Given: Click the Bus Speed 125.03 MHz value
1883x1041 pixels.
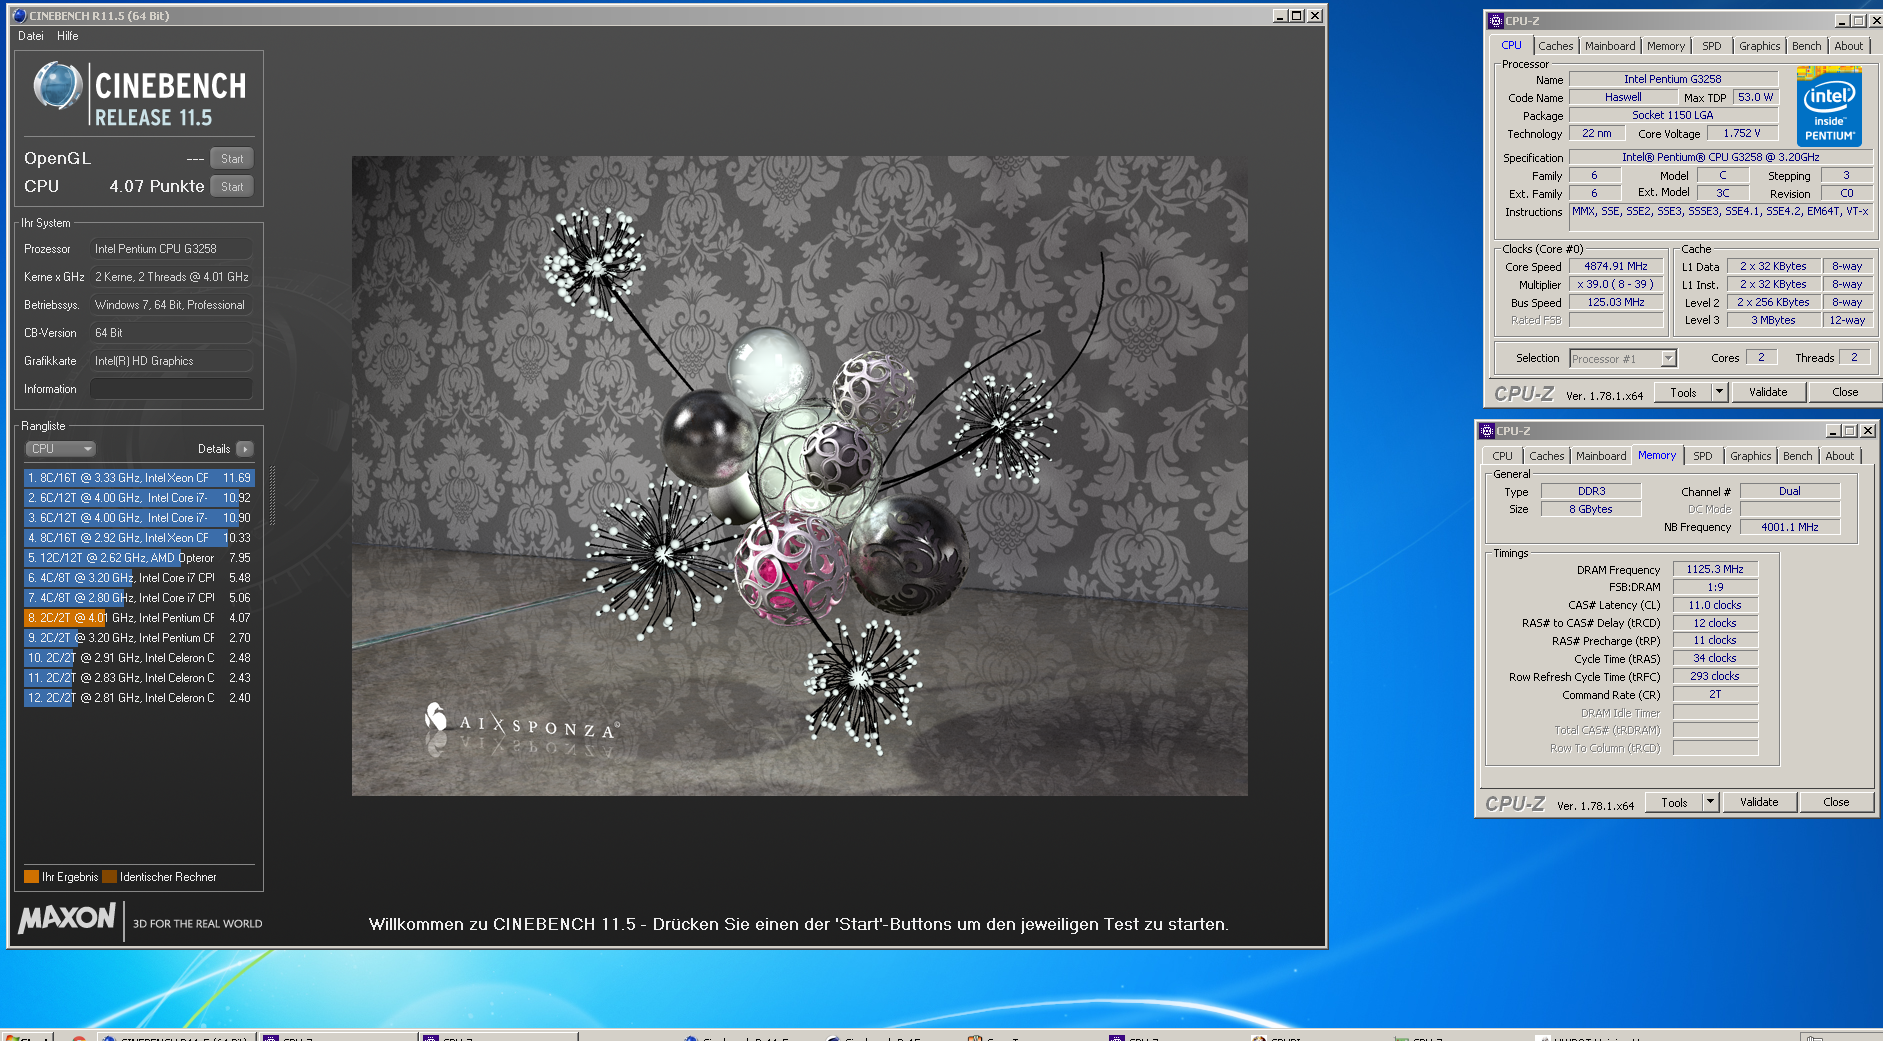Looking at the screenshot, I should point(1616,303).
